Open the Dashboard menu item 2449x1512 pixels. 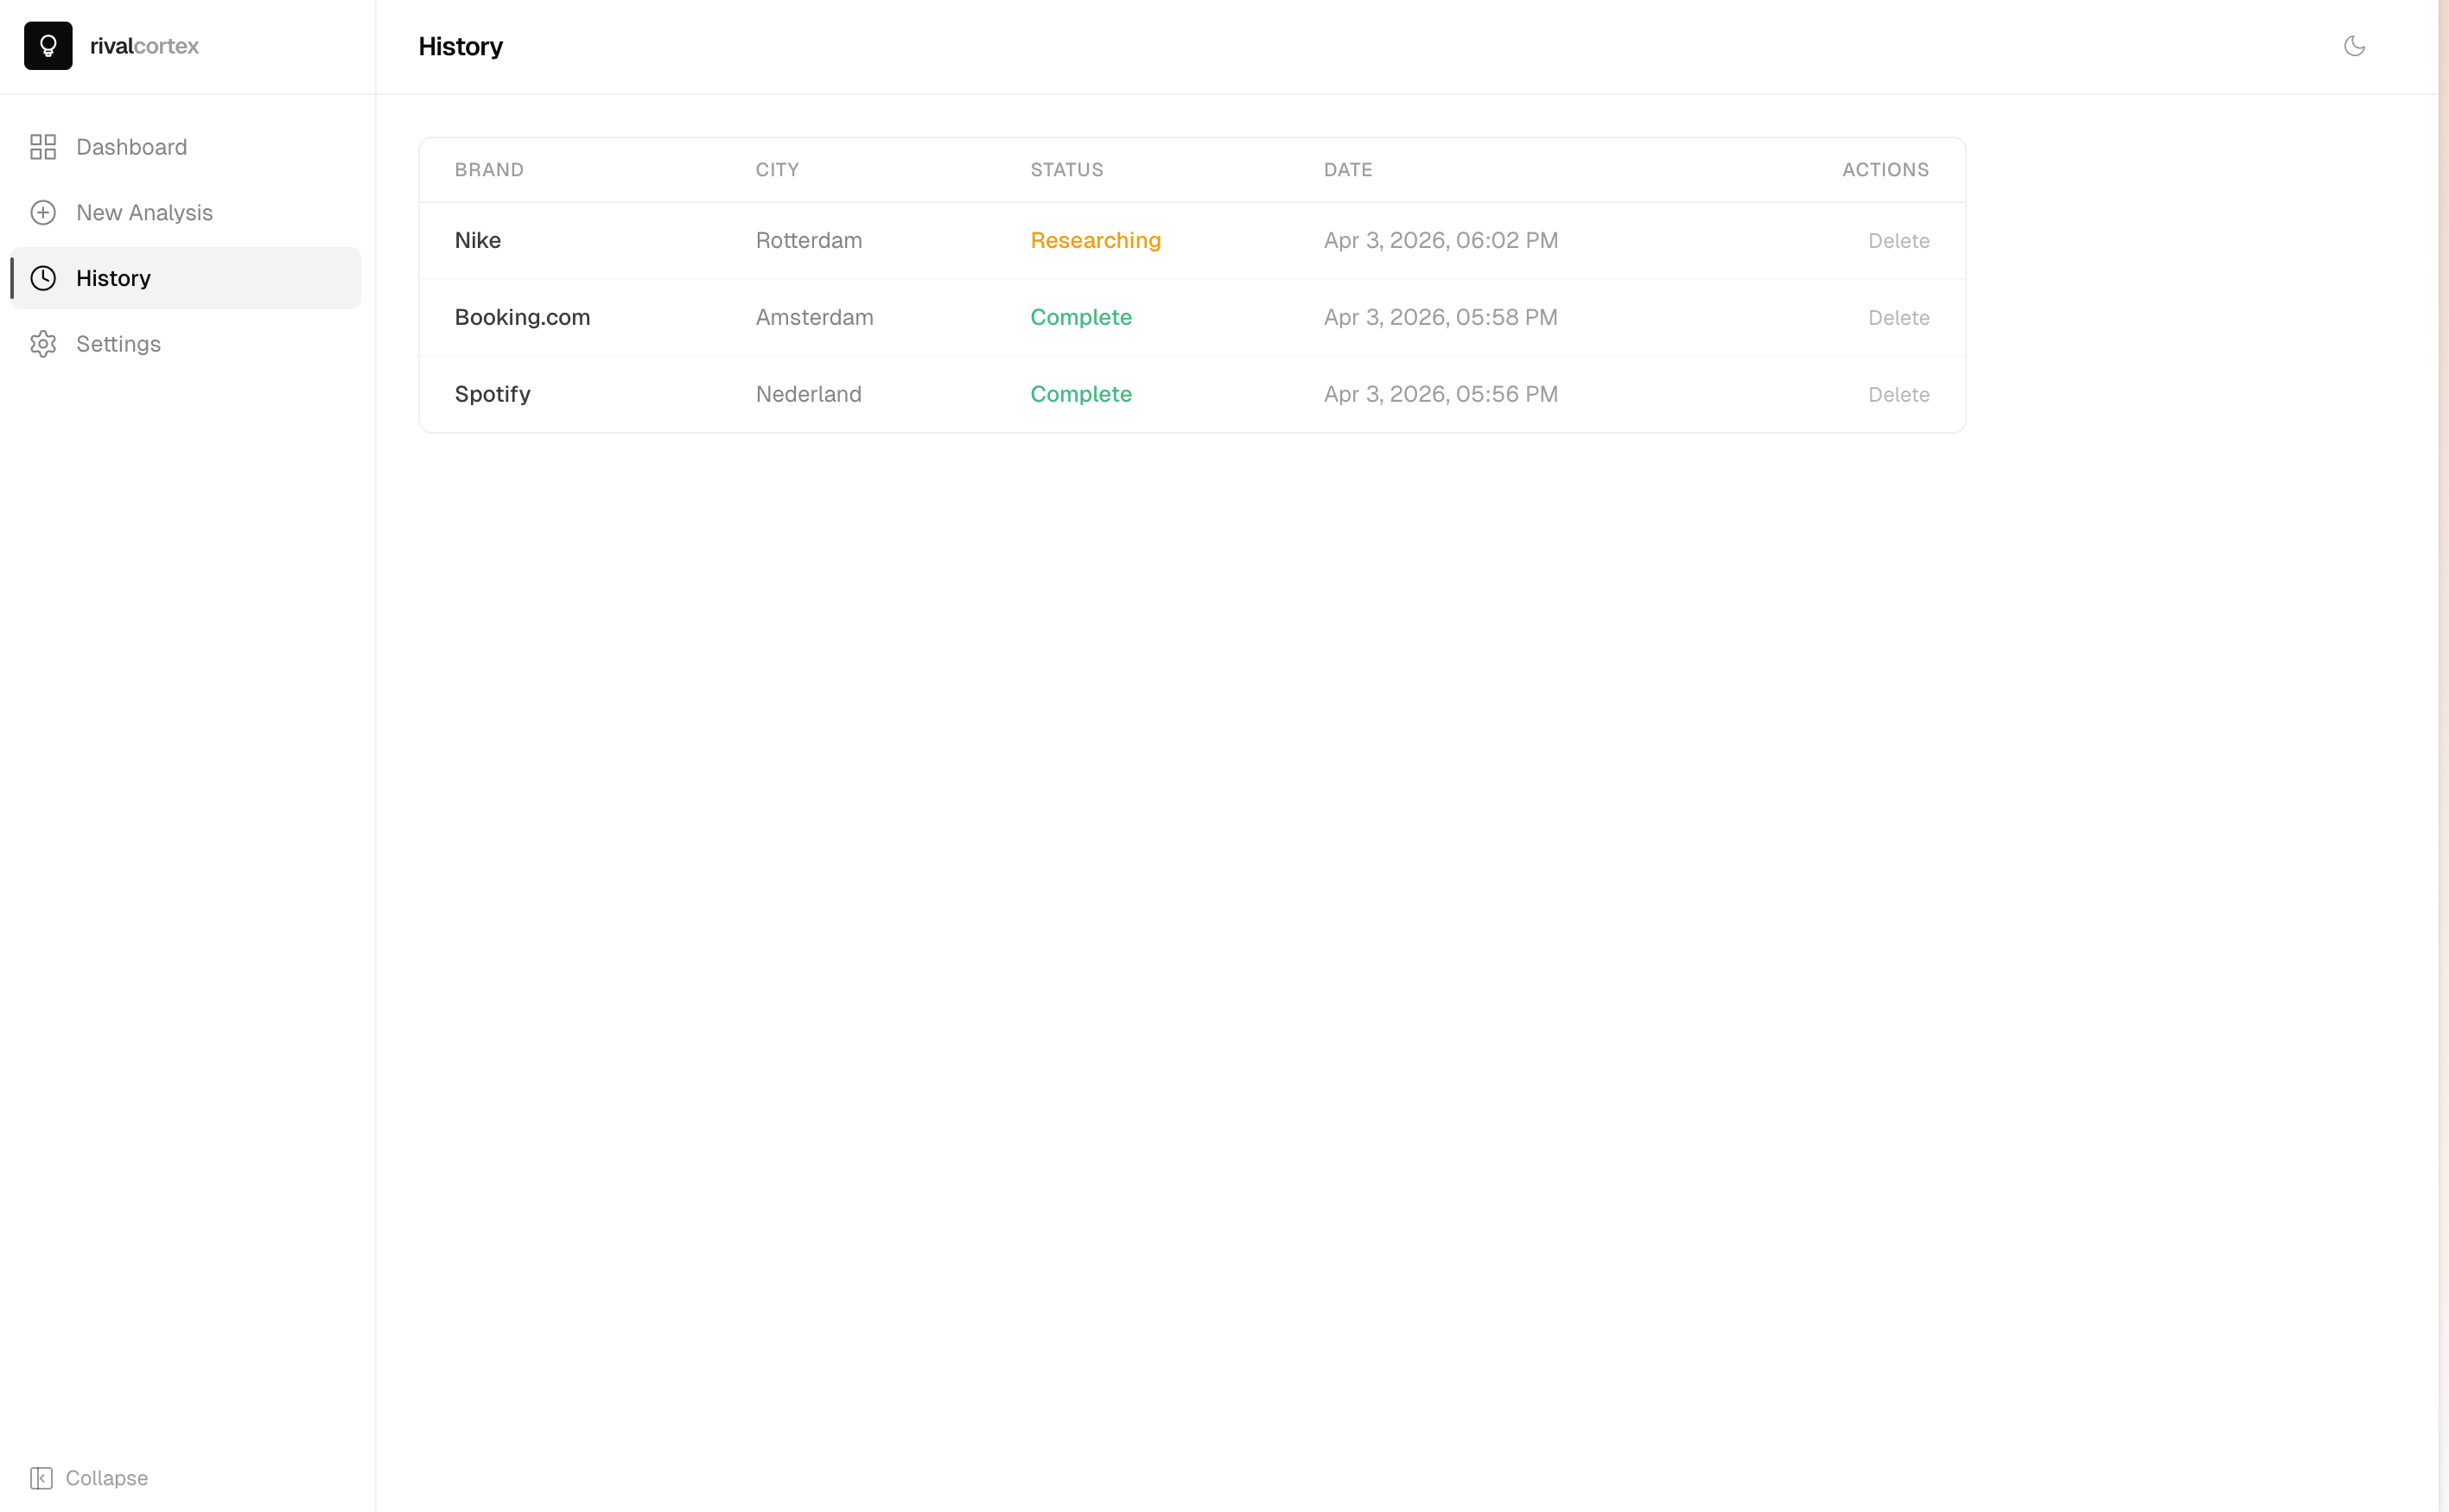click(x=131, y=147)
